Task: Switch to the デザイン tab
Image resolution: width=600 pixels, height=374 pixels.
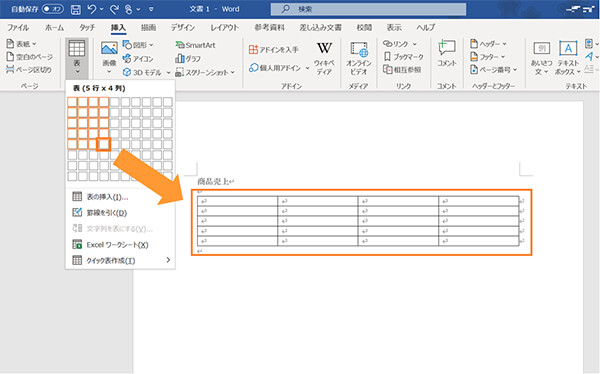Action: 183,28
